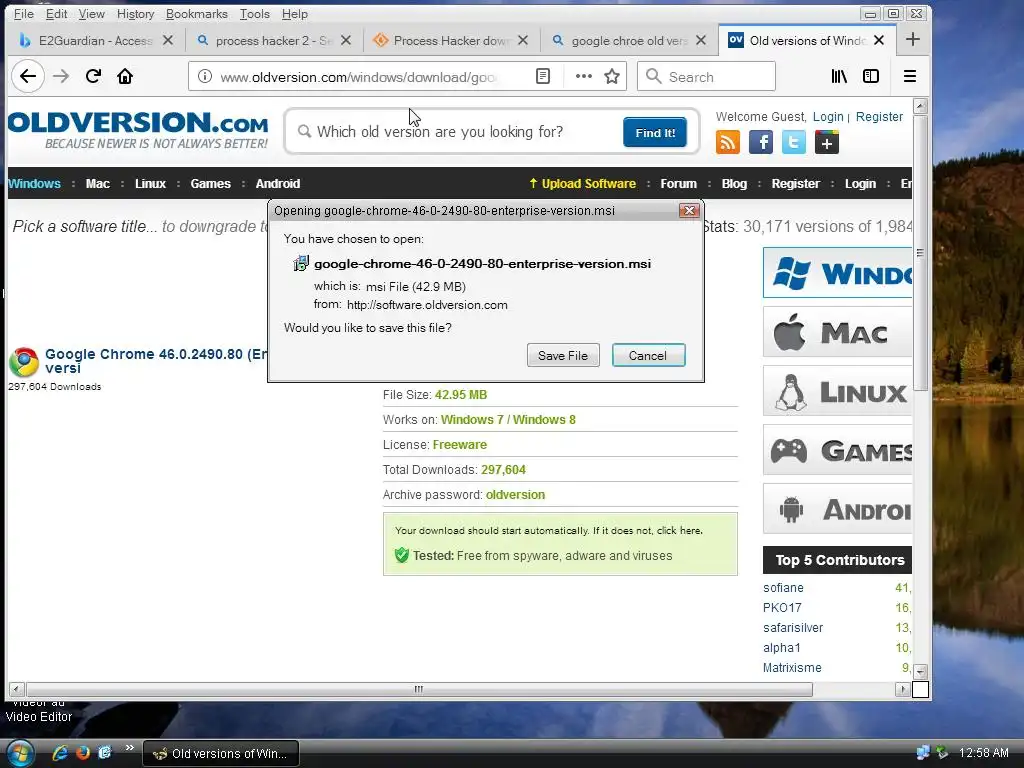Show site information icon in address bar
Viewport: 1024px width, 768px height.
[x=204, y=76]
